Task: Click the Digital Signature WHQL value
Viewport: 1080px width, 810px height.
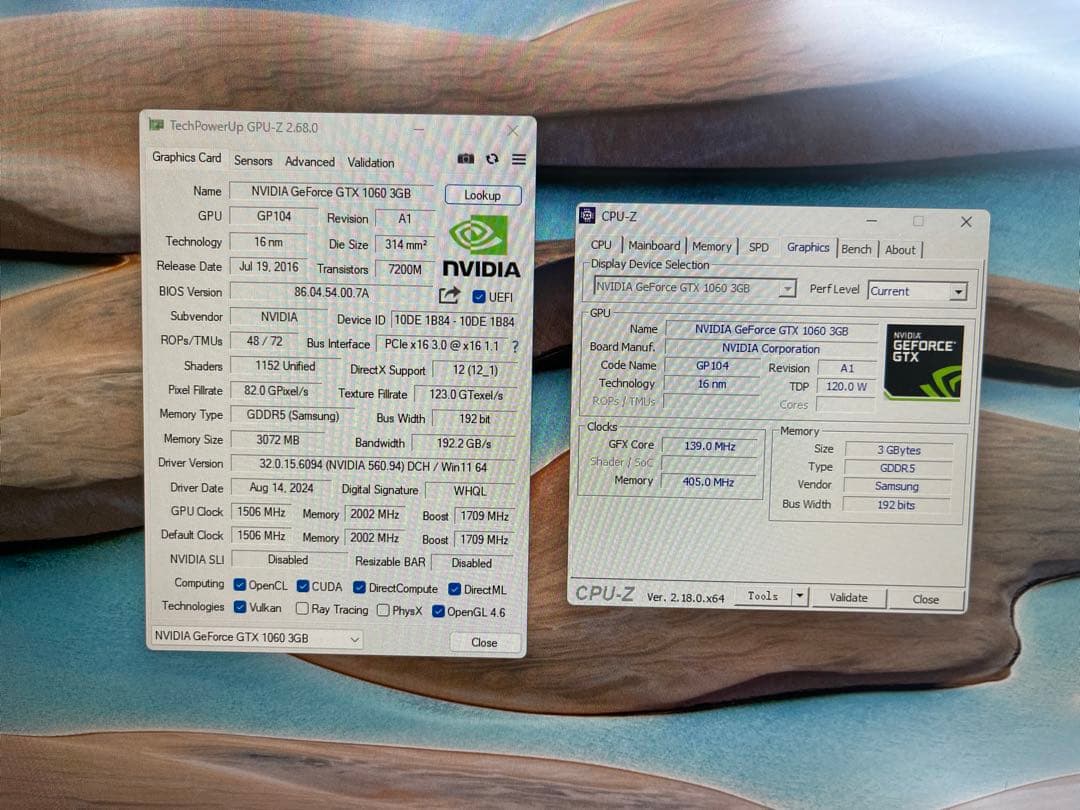Action: [470, 490]
